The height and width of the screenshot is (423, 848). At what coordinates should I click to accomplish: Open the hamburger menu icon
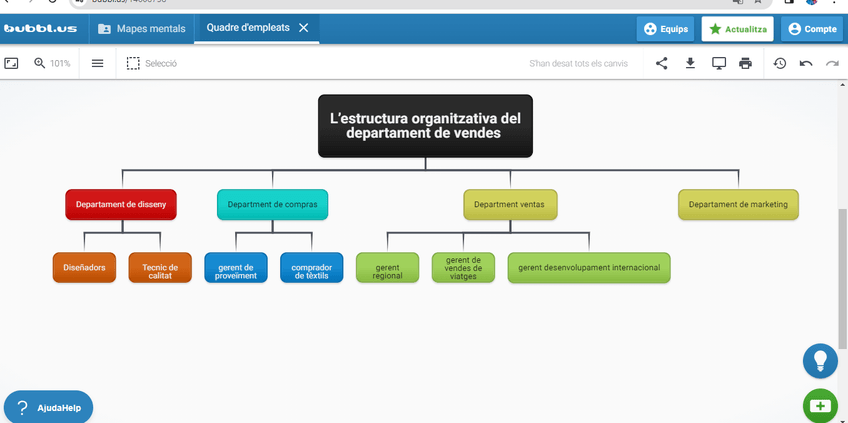coord(97,63)
